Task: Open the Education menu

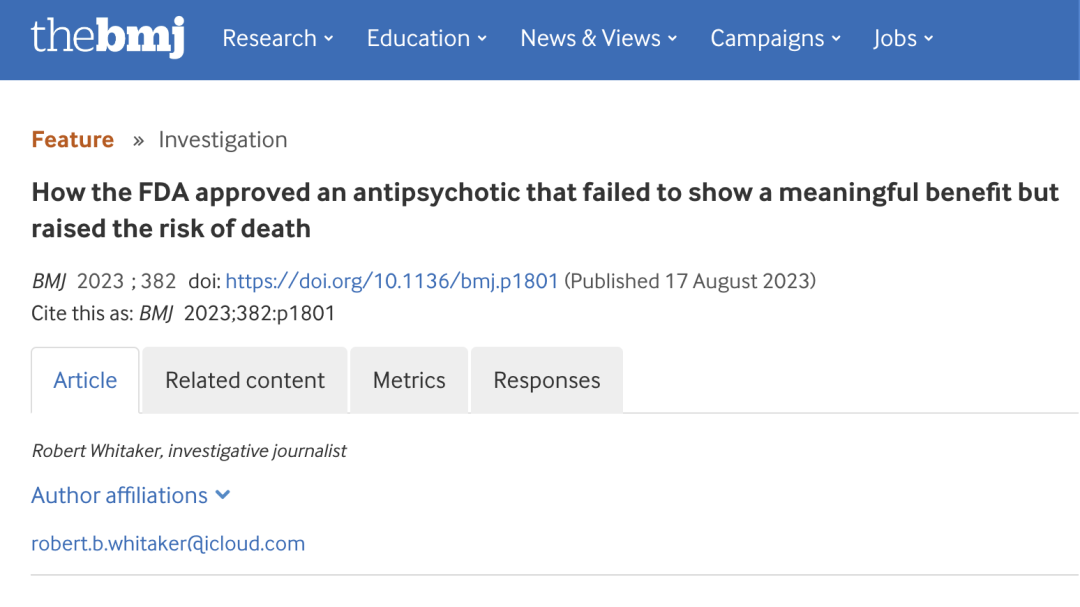Action: 426,39
